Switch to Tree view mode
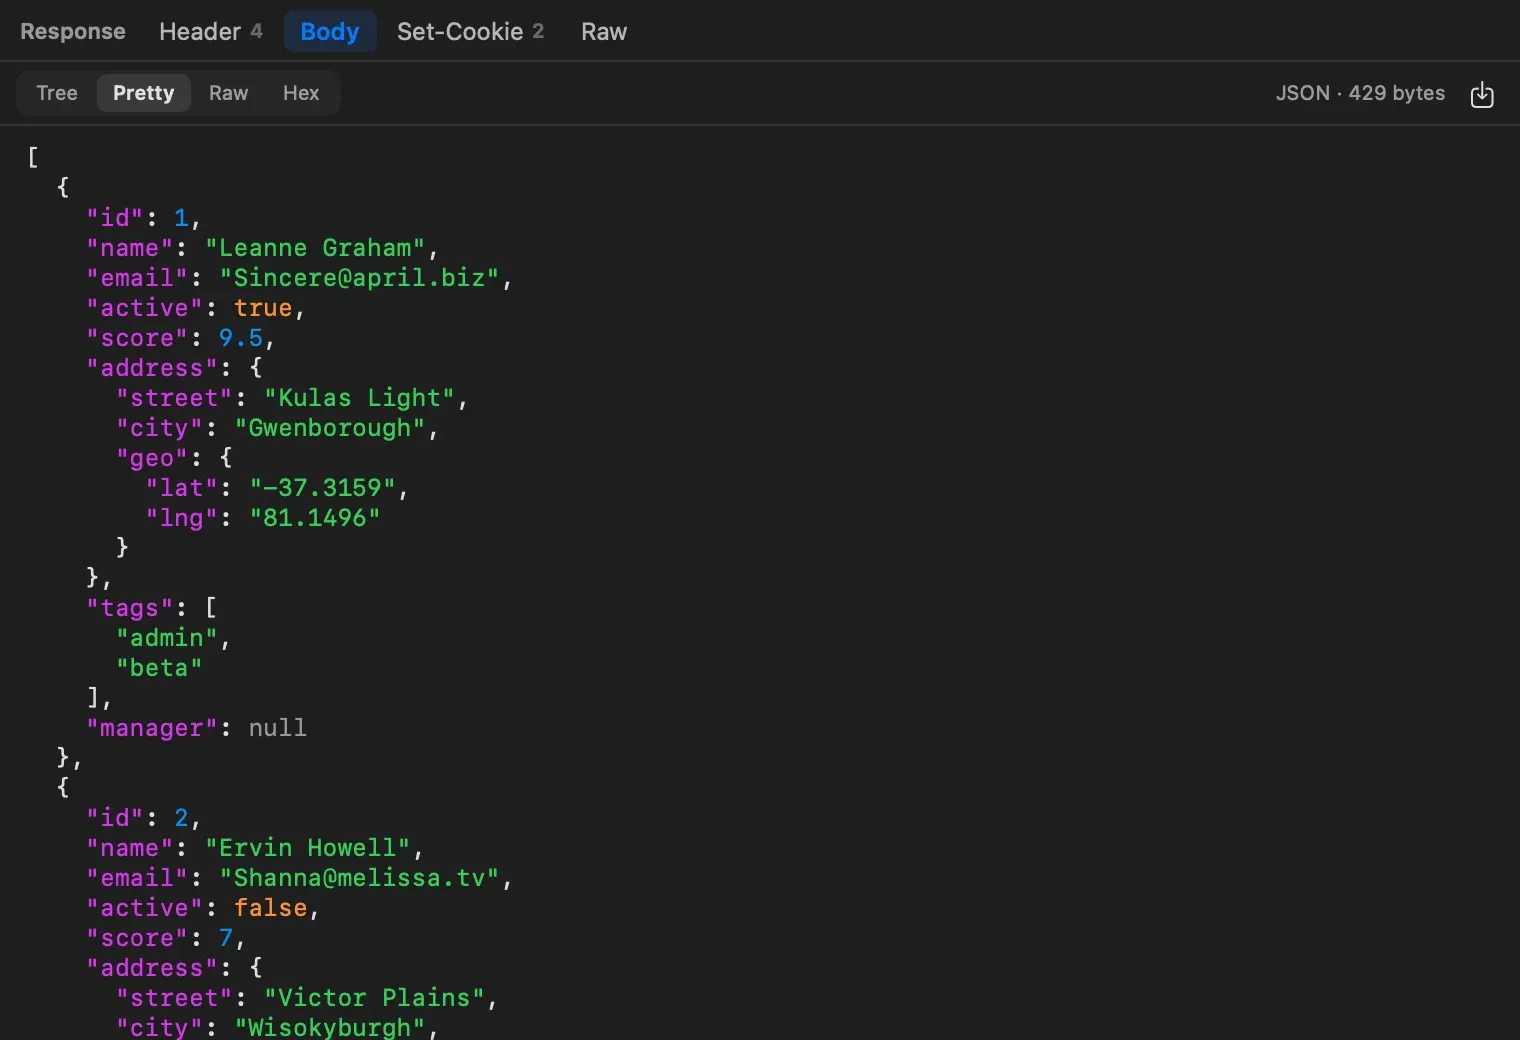 pos(57,93)
